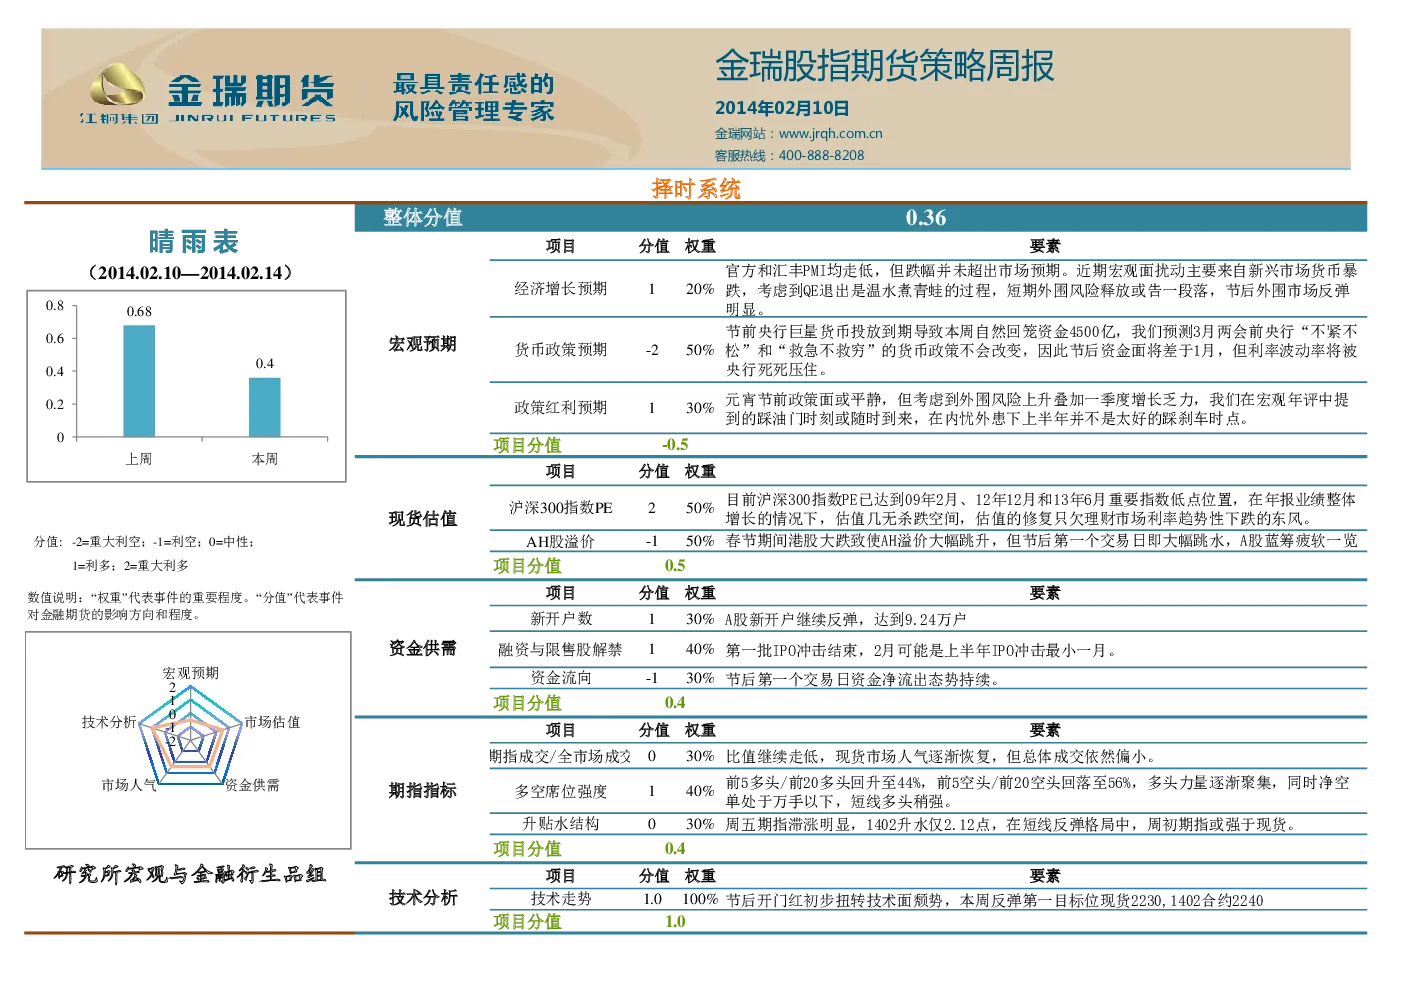Select the 100% weight in the 技术走势 row
Screen dimensions: 1403x992
point(700,899)
